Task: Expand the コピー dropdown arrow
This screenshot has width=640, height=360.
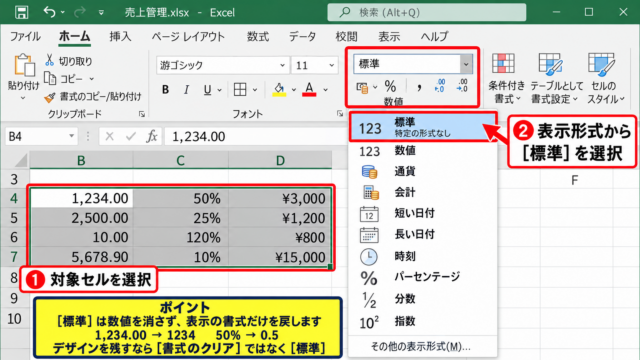Action: (x=91, y=79)
